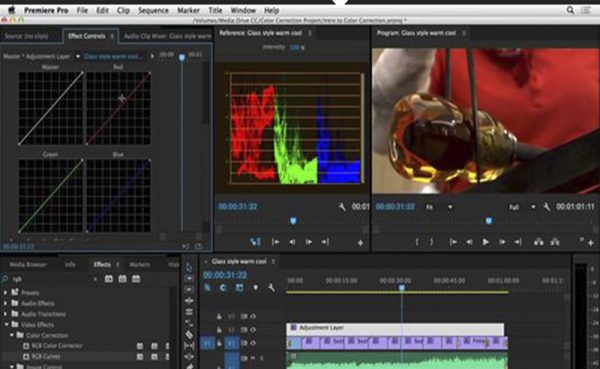Toggle sync lock on V3 track
Screen dimensions: 600x369
[244, 317]
